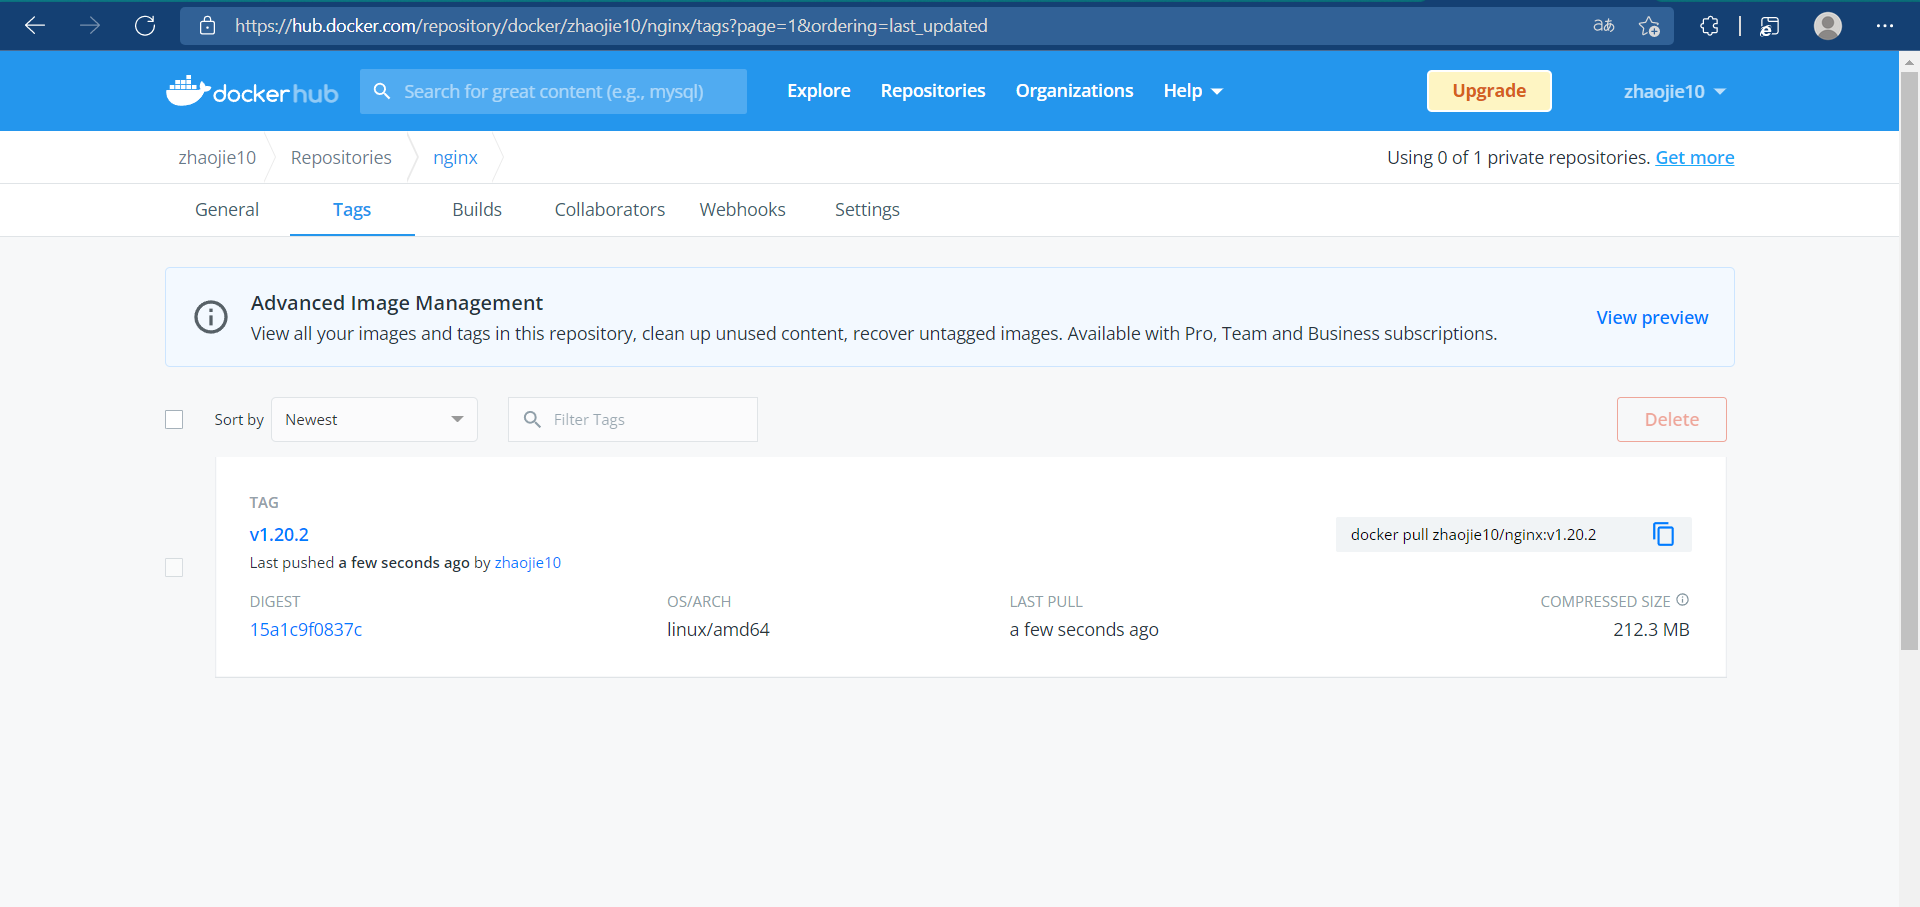This screenshot has width=1920, height=907.
Task: Click zhaojie10 in the breadcrumb
Action: pyautogui.click(x=217, y=157)
